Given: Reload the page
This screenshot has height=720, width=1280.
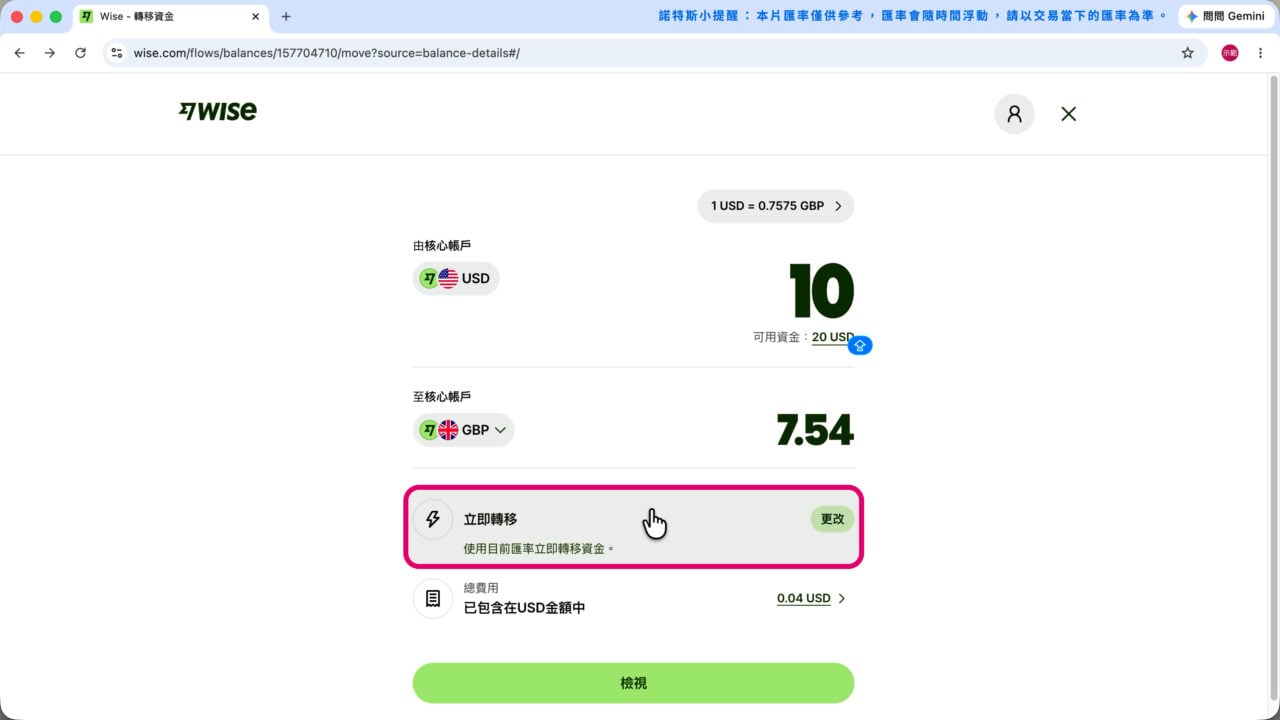Looking at the screenshot, I should tap(81, 53).
